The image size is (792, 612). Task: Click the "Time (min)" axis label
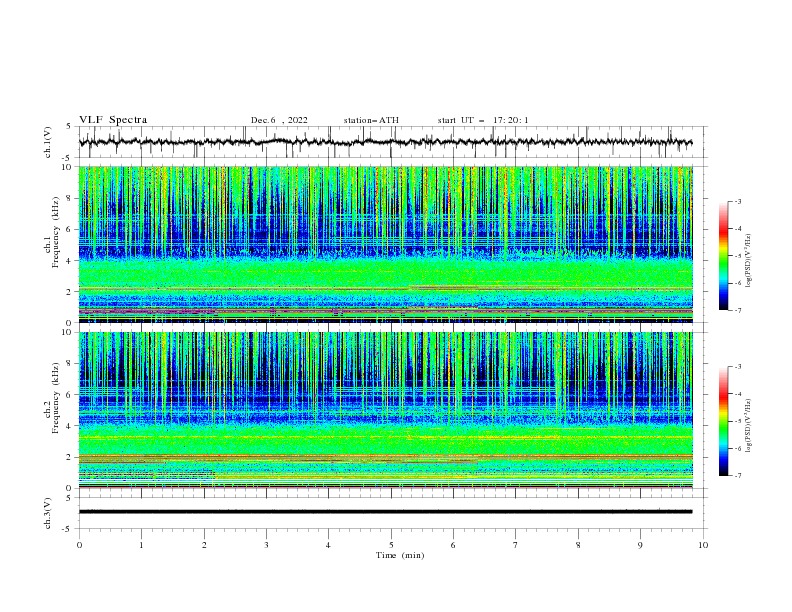click(400, 555)
